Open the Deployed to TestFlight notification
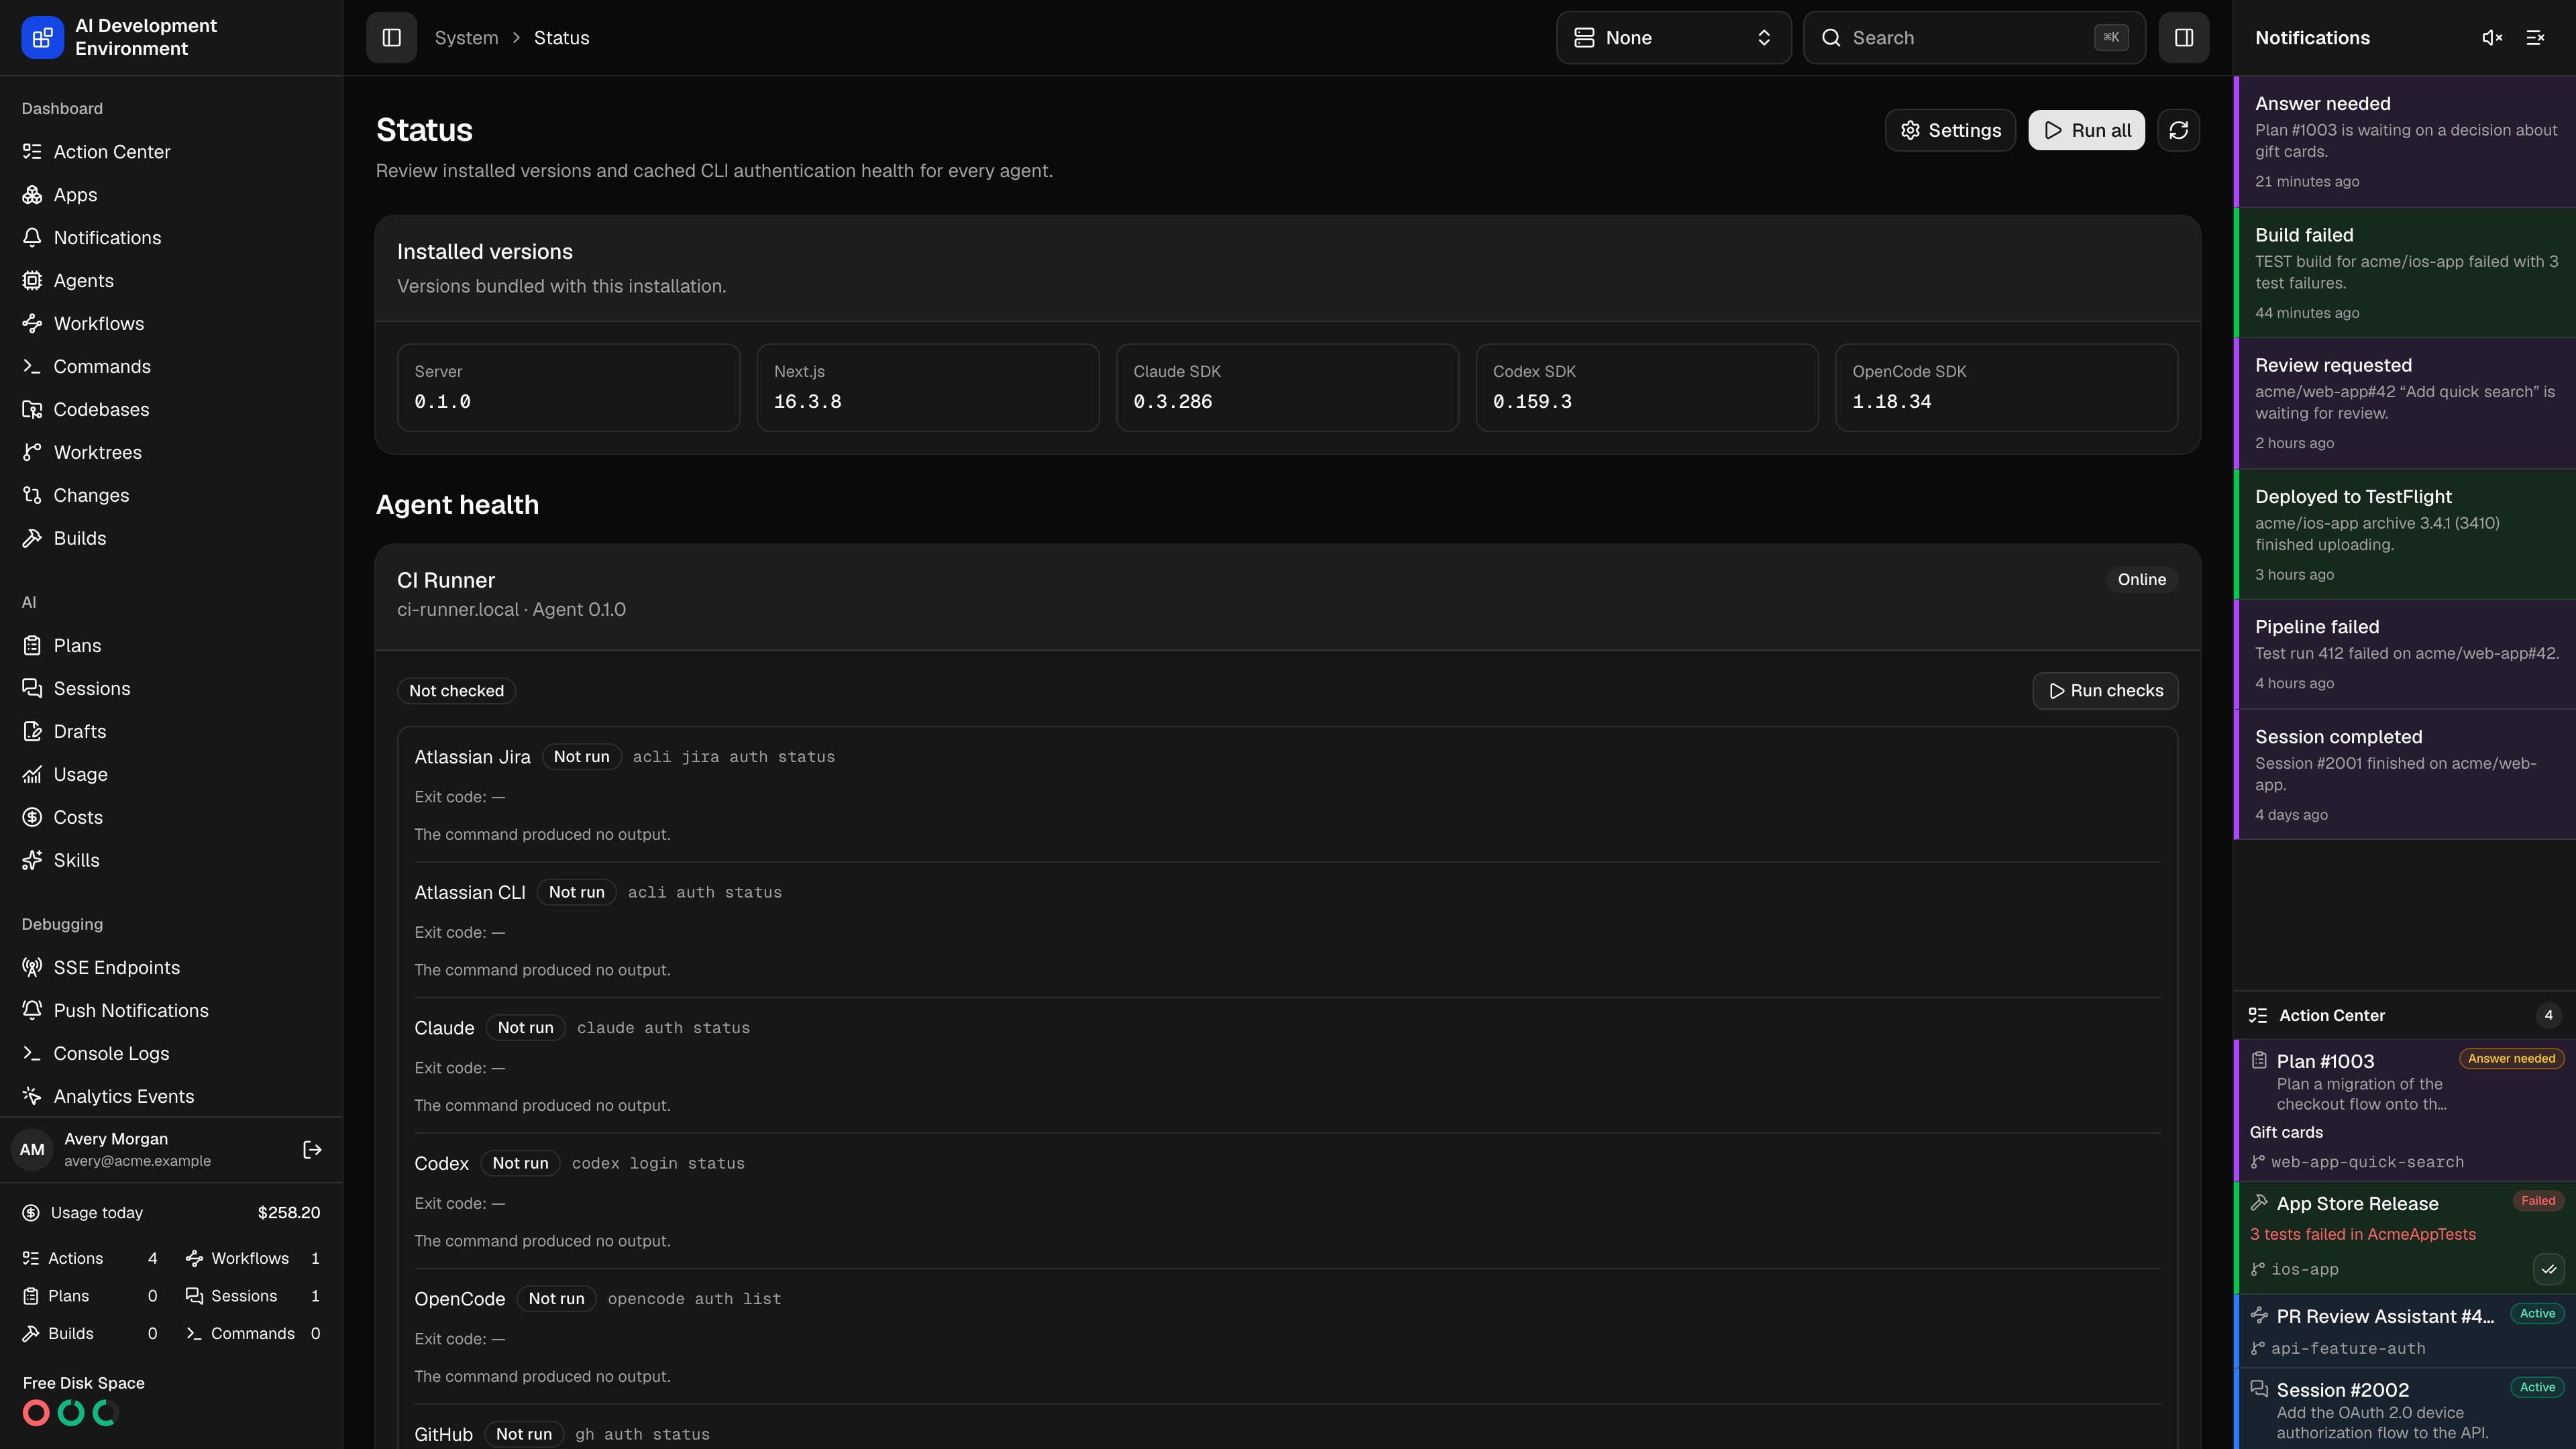 point(2405,535)
